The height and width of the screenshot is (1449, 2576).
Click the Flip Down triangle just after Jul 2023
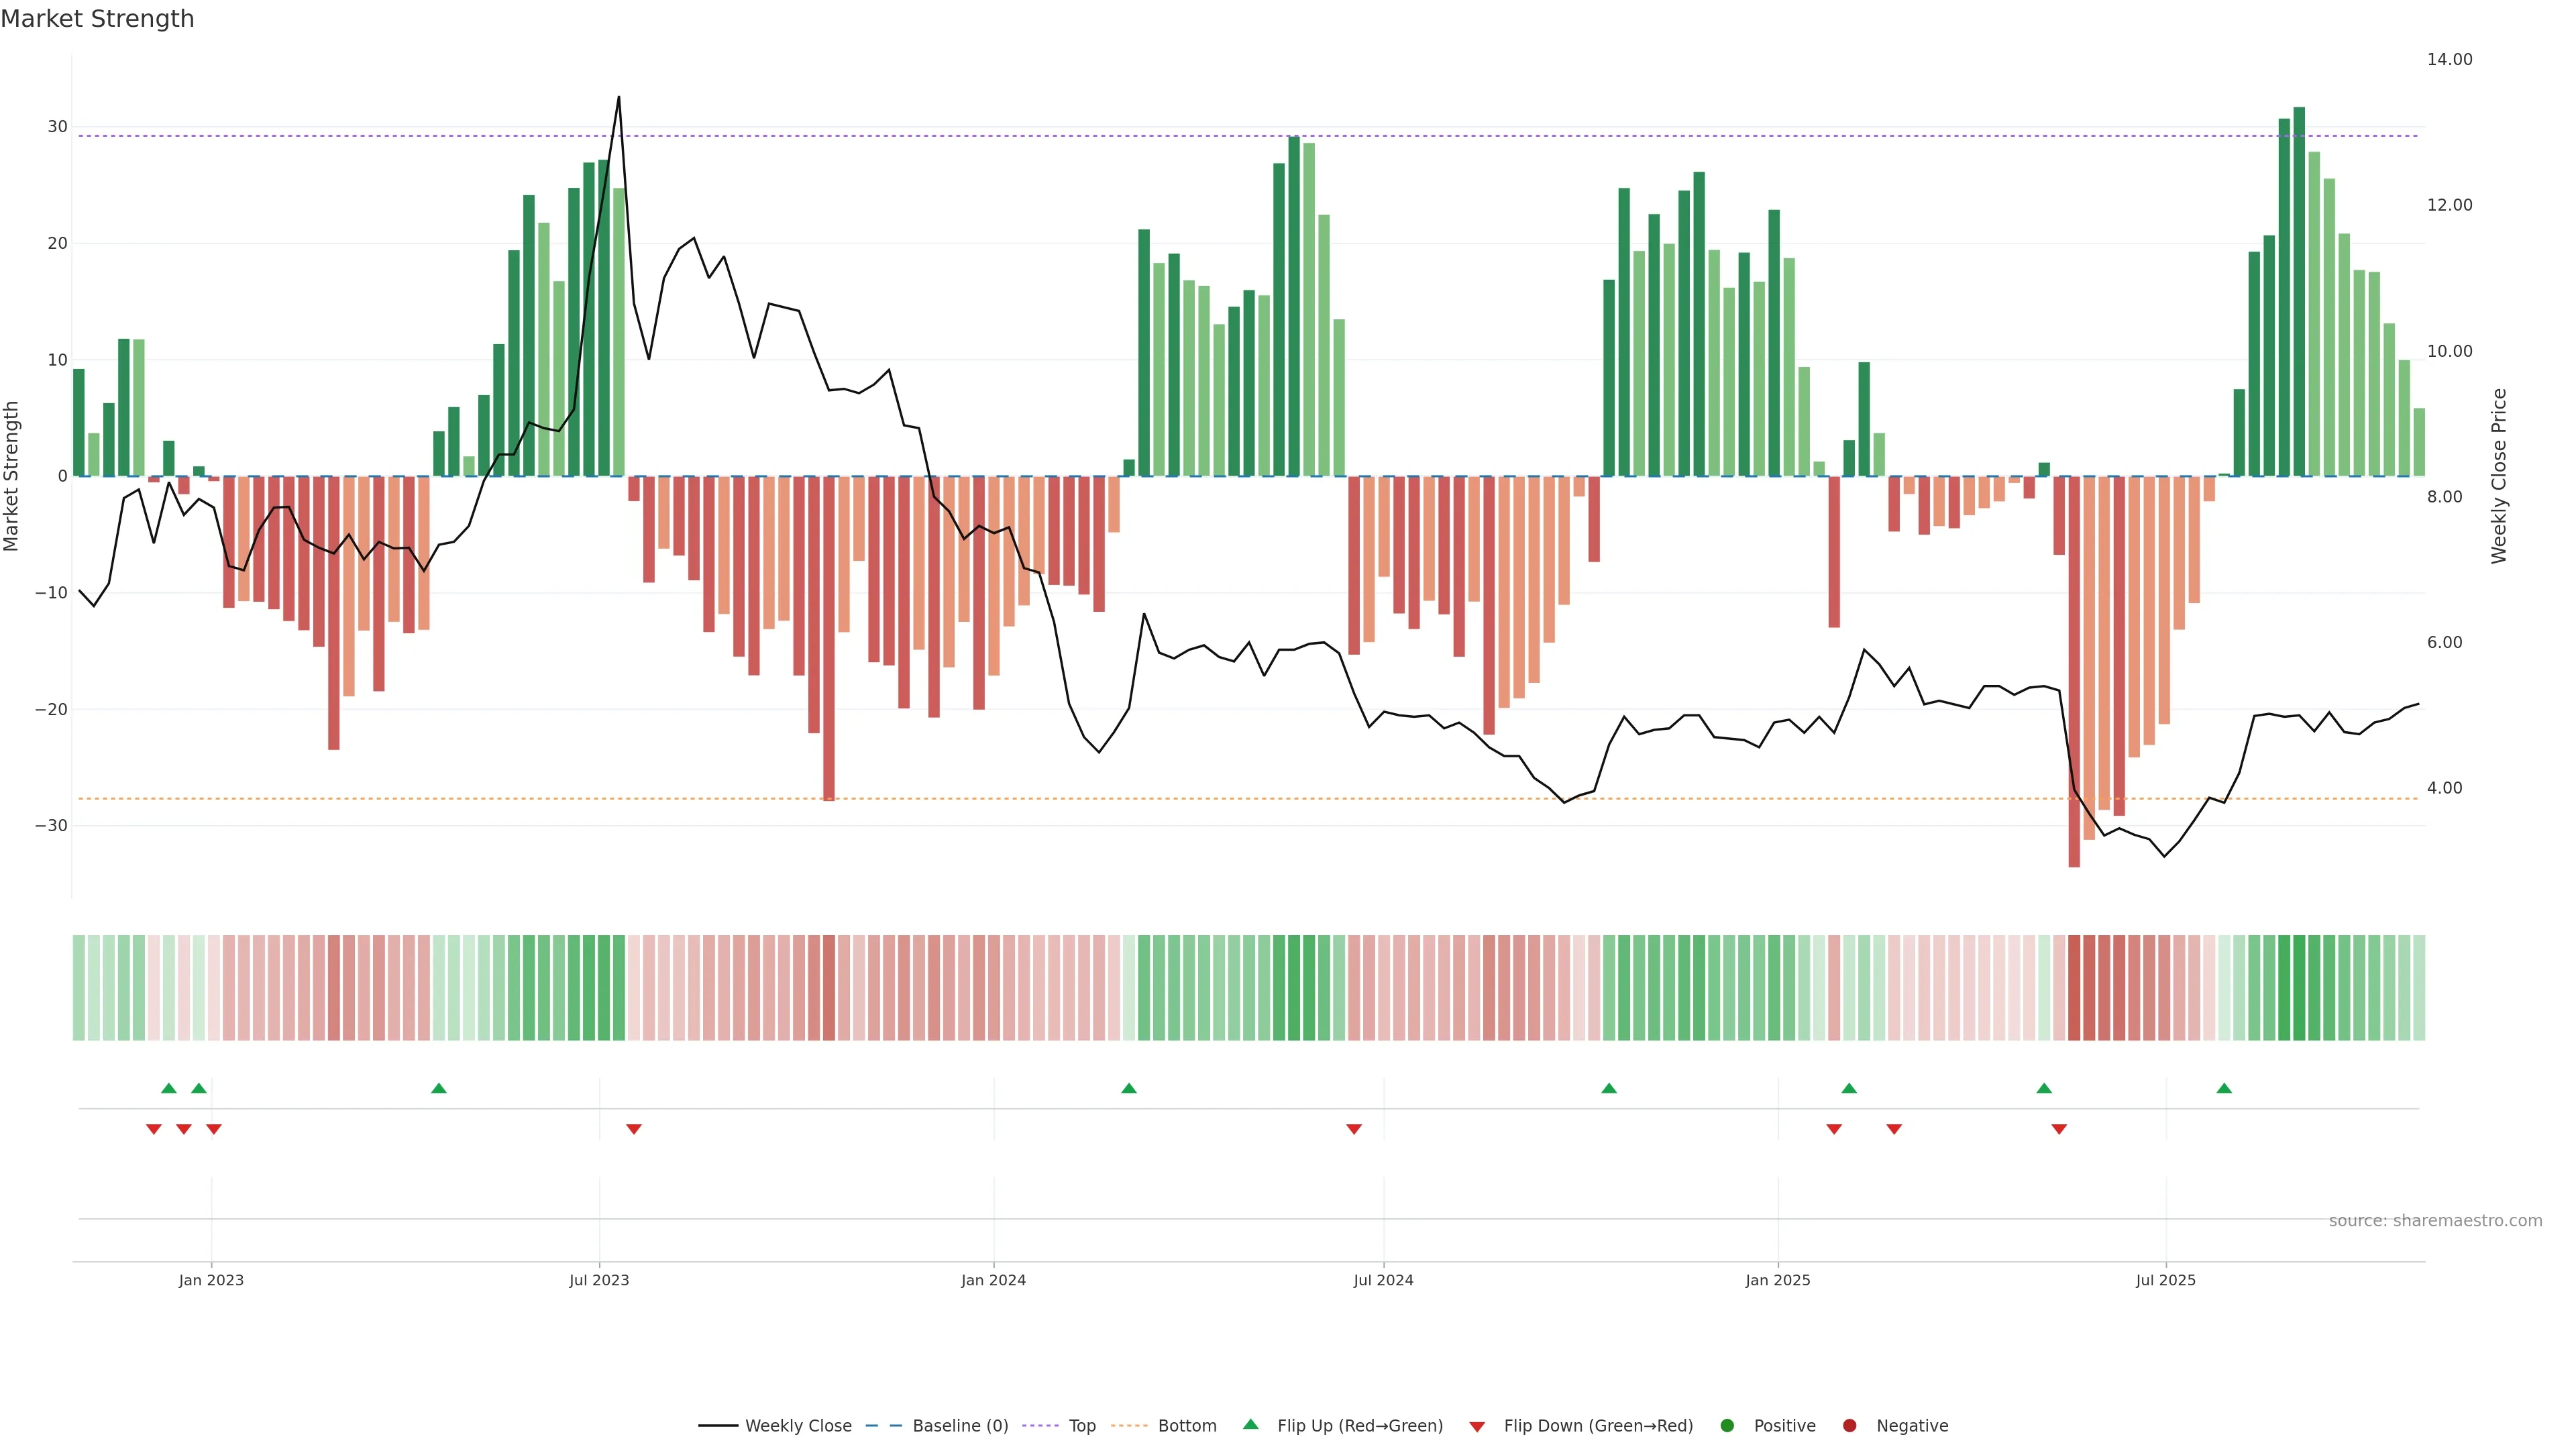pos(634,1129)
